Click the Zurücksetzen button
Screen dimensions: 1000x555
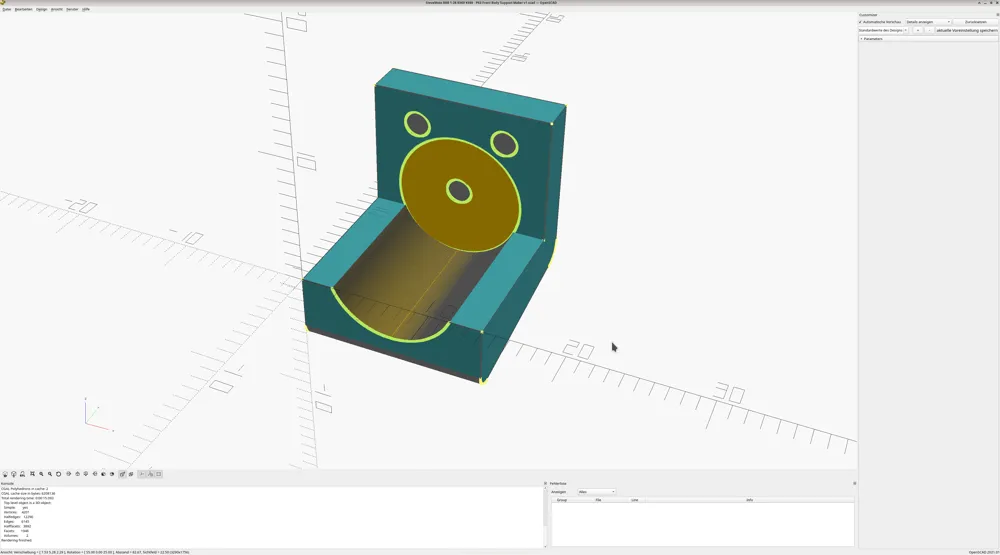976,22
